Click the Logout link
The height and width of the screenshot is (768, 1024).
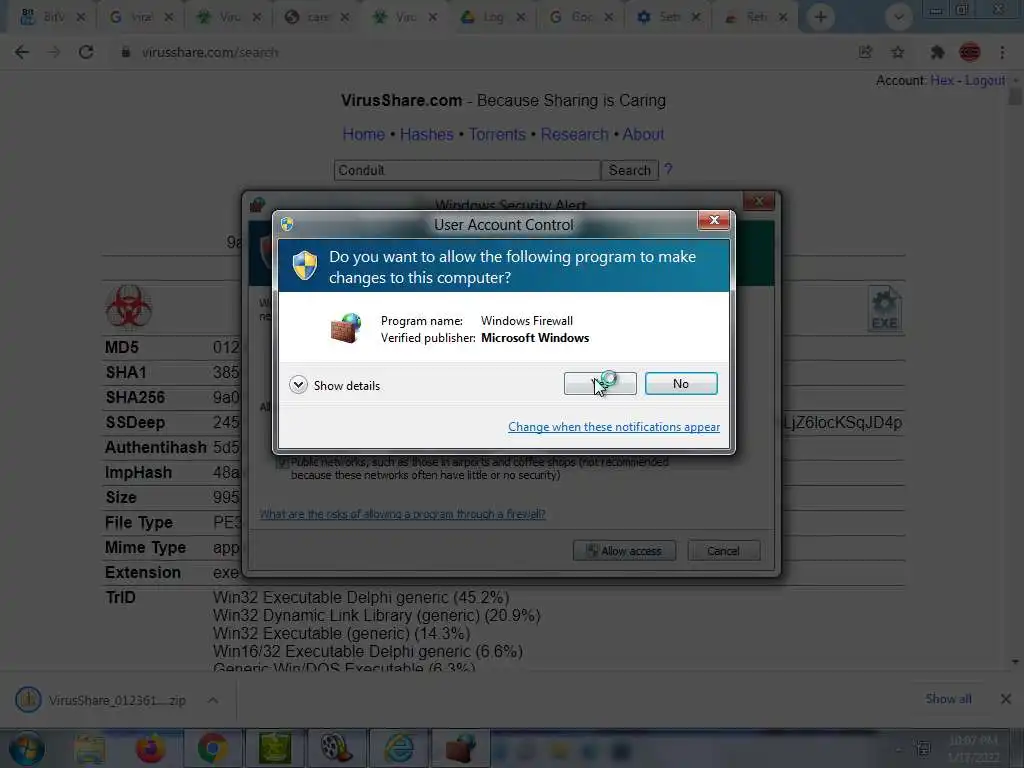point(985,80)
